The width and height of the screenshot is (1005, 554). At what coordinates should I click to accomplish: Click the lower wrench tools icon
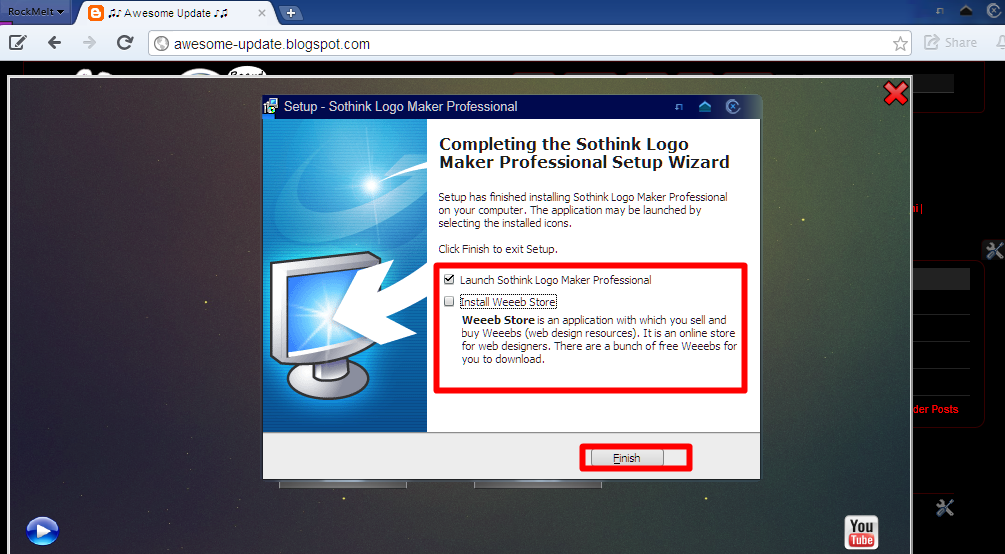[x=945, y=508]
